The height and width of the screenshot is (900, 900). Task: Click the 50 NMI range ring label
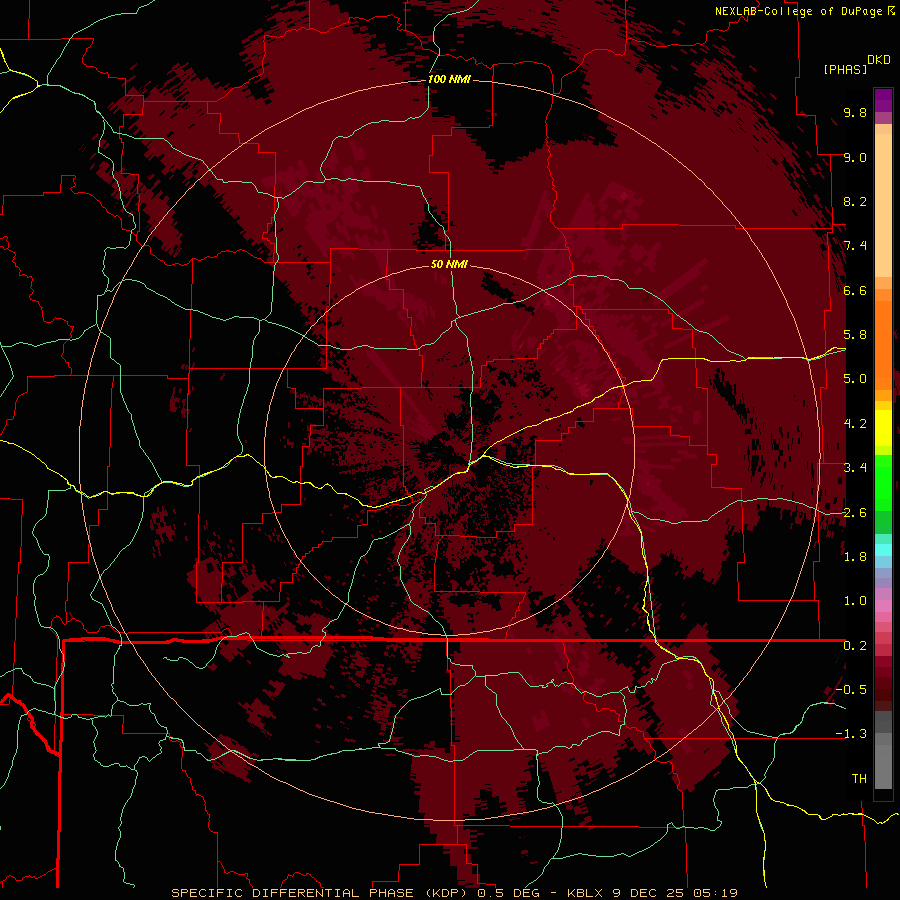pyautogui.click(x=449, y=265)
